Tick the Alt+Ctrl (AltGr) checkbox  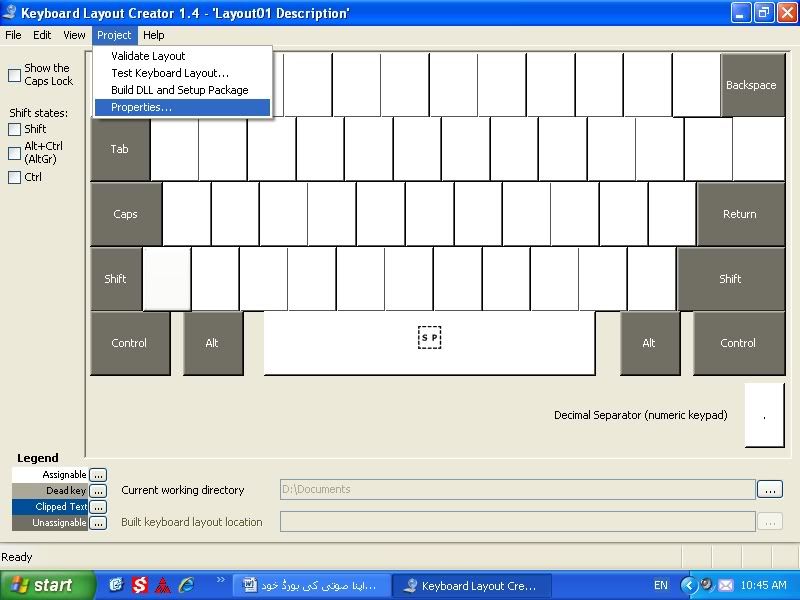[15, 153]
